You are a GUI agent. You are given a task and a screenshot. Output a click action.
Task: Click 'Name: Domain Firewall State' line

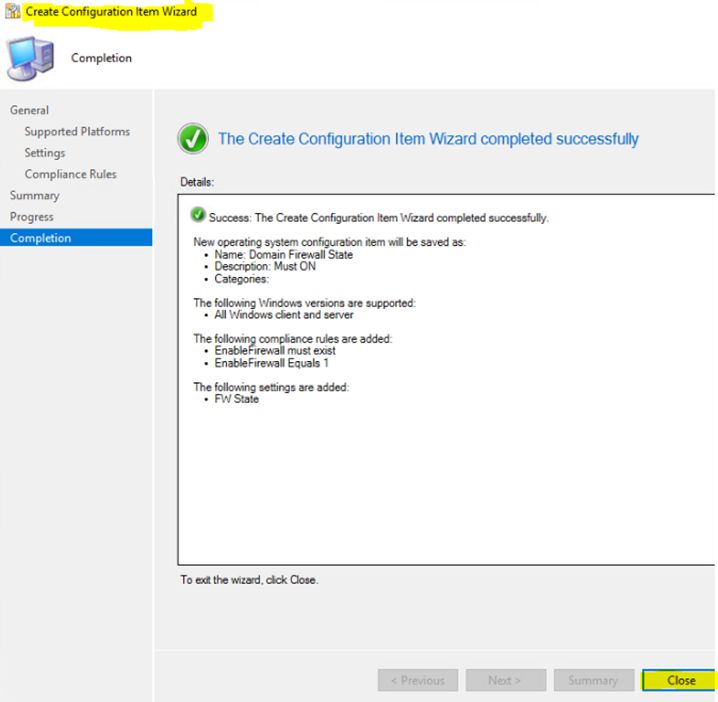[283, 255]
